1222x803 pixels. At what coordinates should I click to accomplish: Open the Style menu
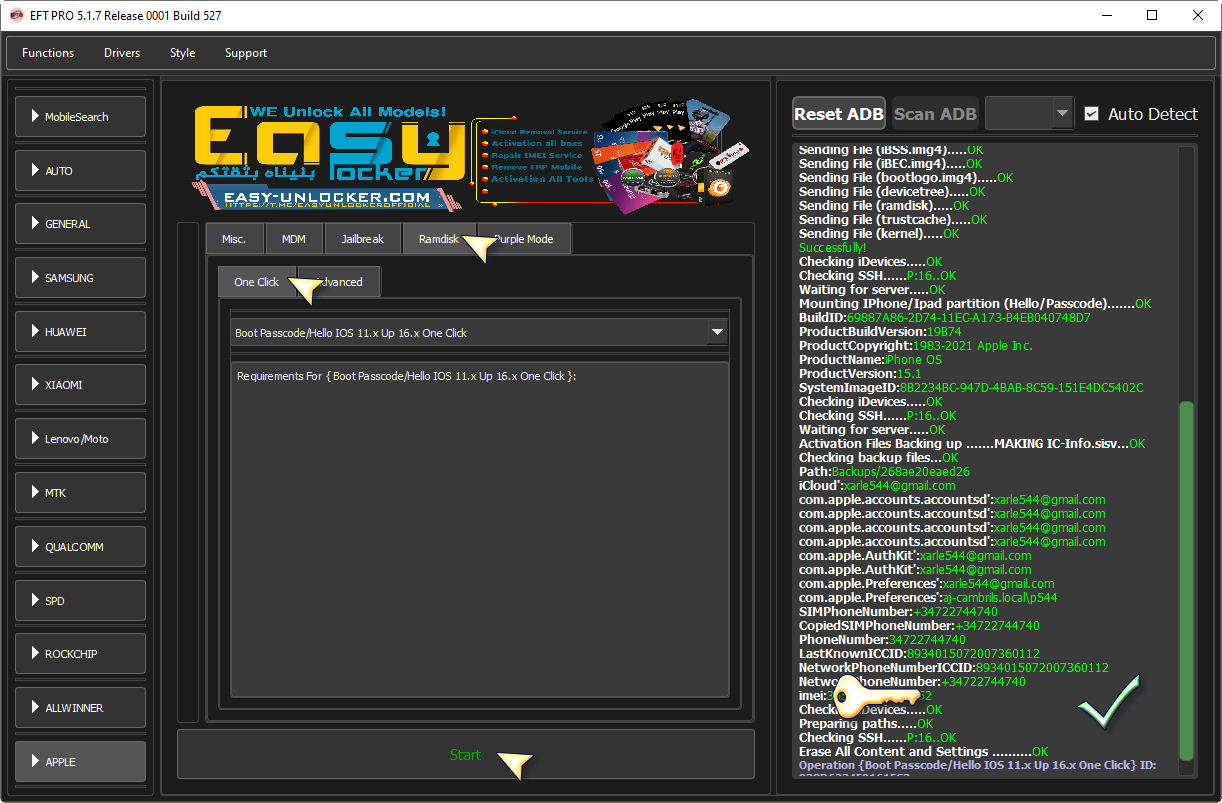click(x=183, y=53)
